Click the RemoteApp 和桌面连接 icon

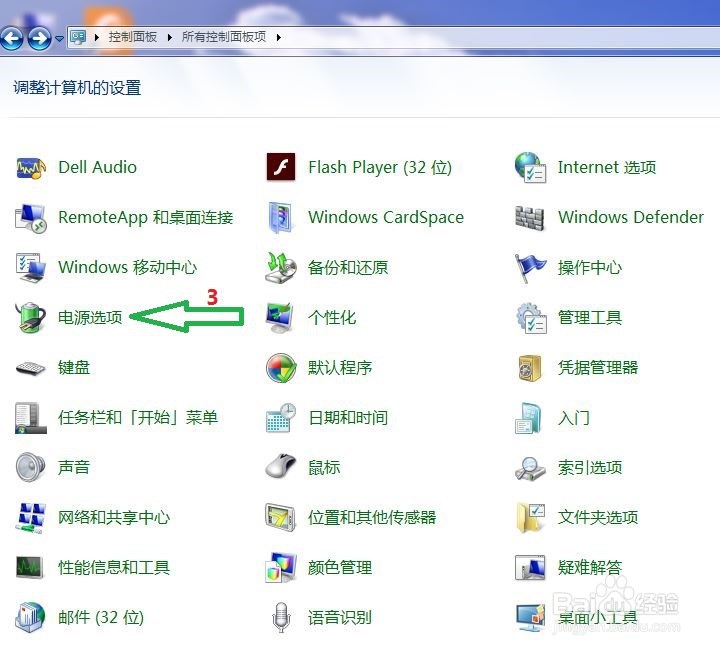[30, 218]
